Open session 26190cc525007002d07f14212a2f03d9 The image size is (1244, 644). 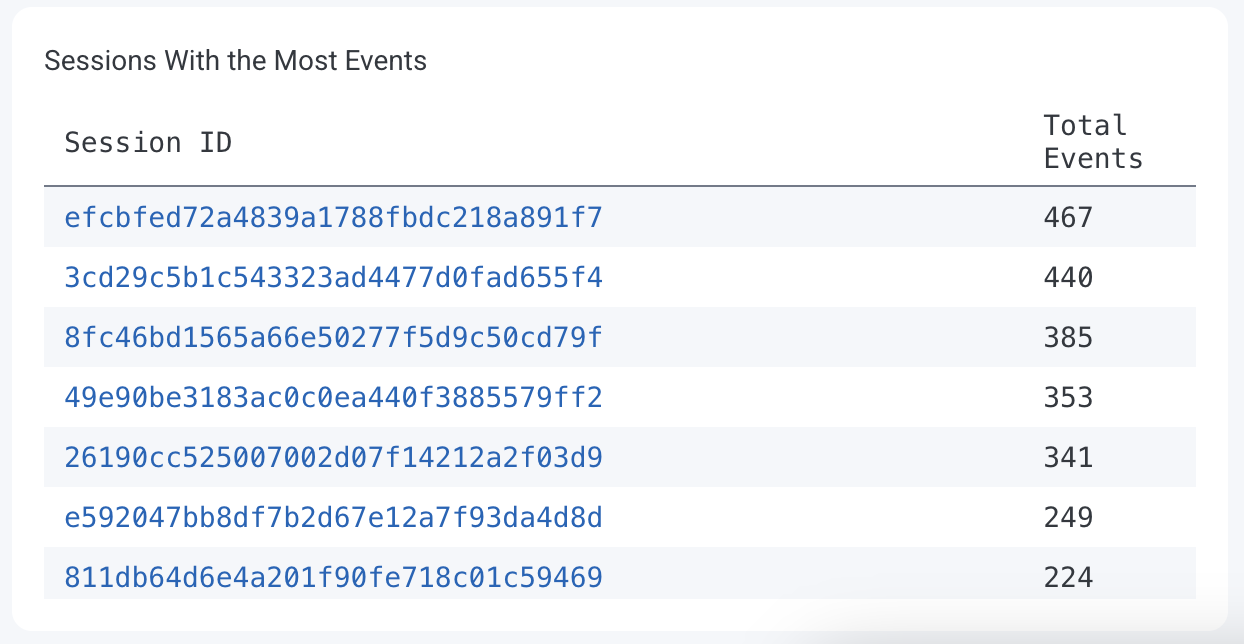[x=333, y=457]
